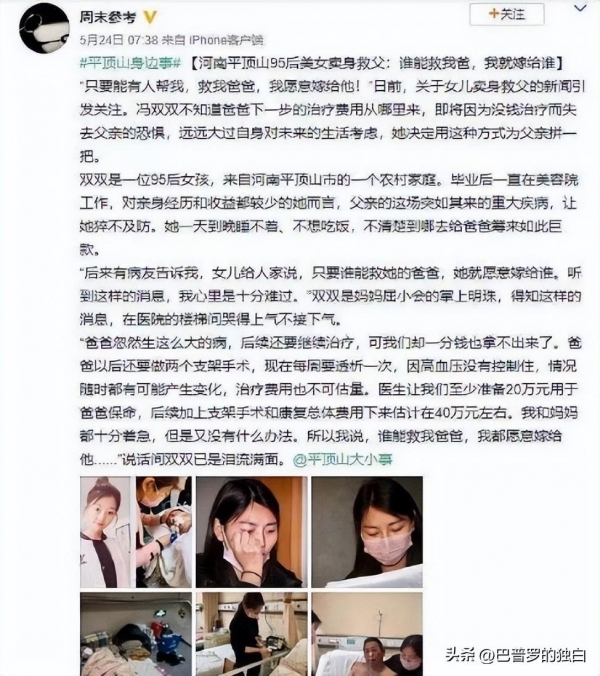Viewport: 600px width, 676px height.
Task: Open the post timestamp 5月24日 07:38
Action: tap(119, 40)
